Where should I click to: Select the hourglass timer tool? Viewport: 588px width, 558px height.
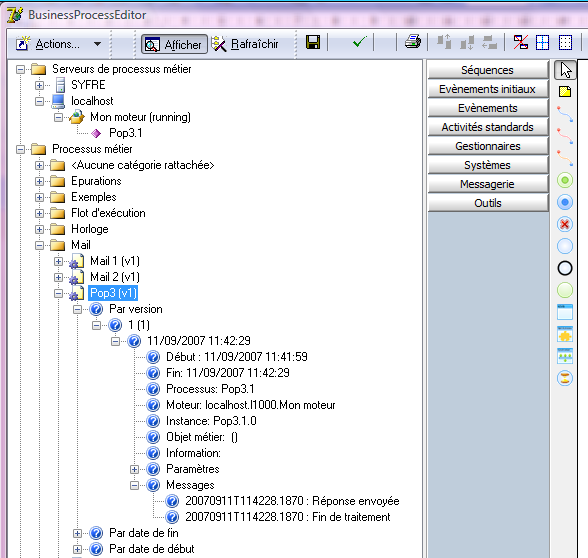pyautogui.click(x=565, y=378)
